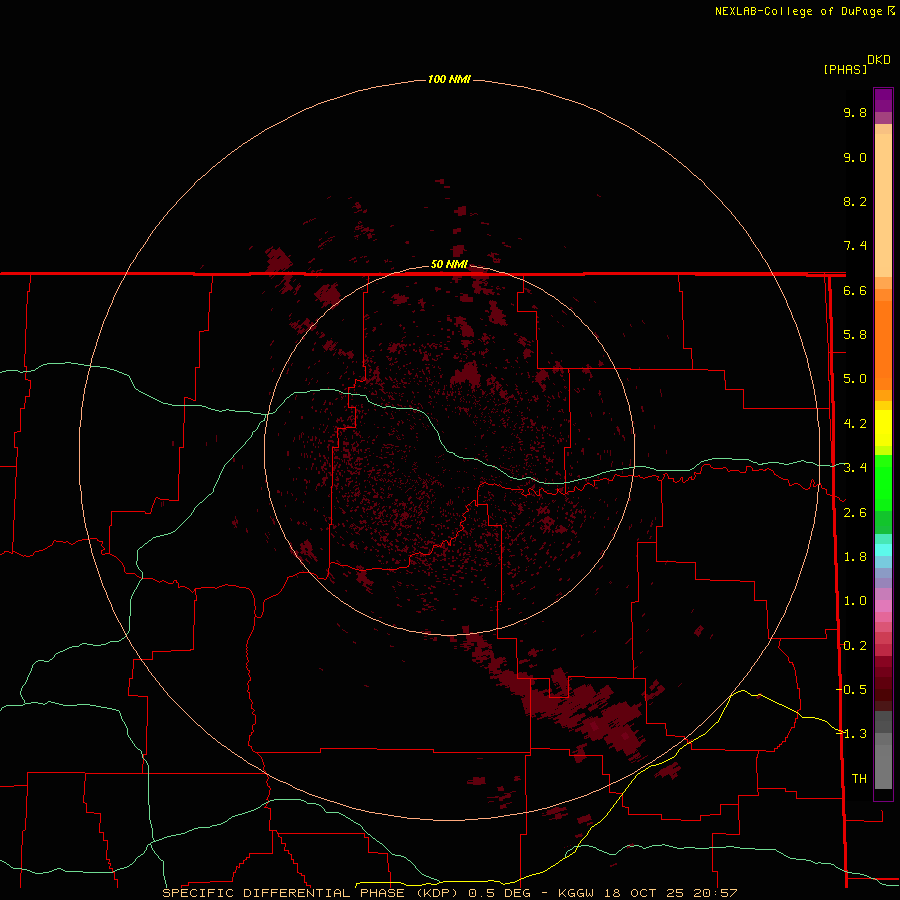Pick the cyan color band of the legend
This screenshot has height=900, width=900.
point(883,550)
